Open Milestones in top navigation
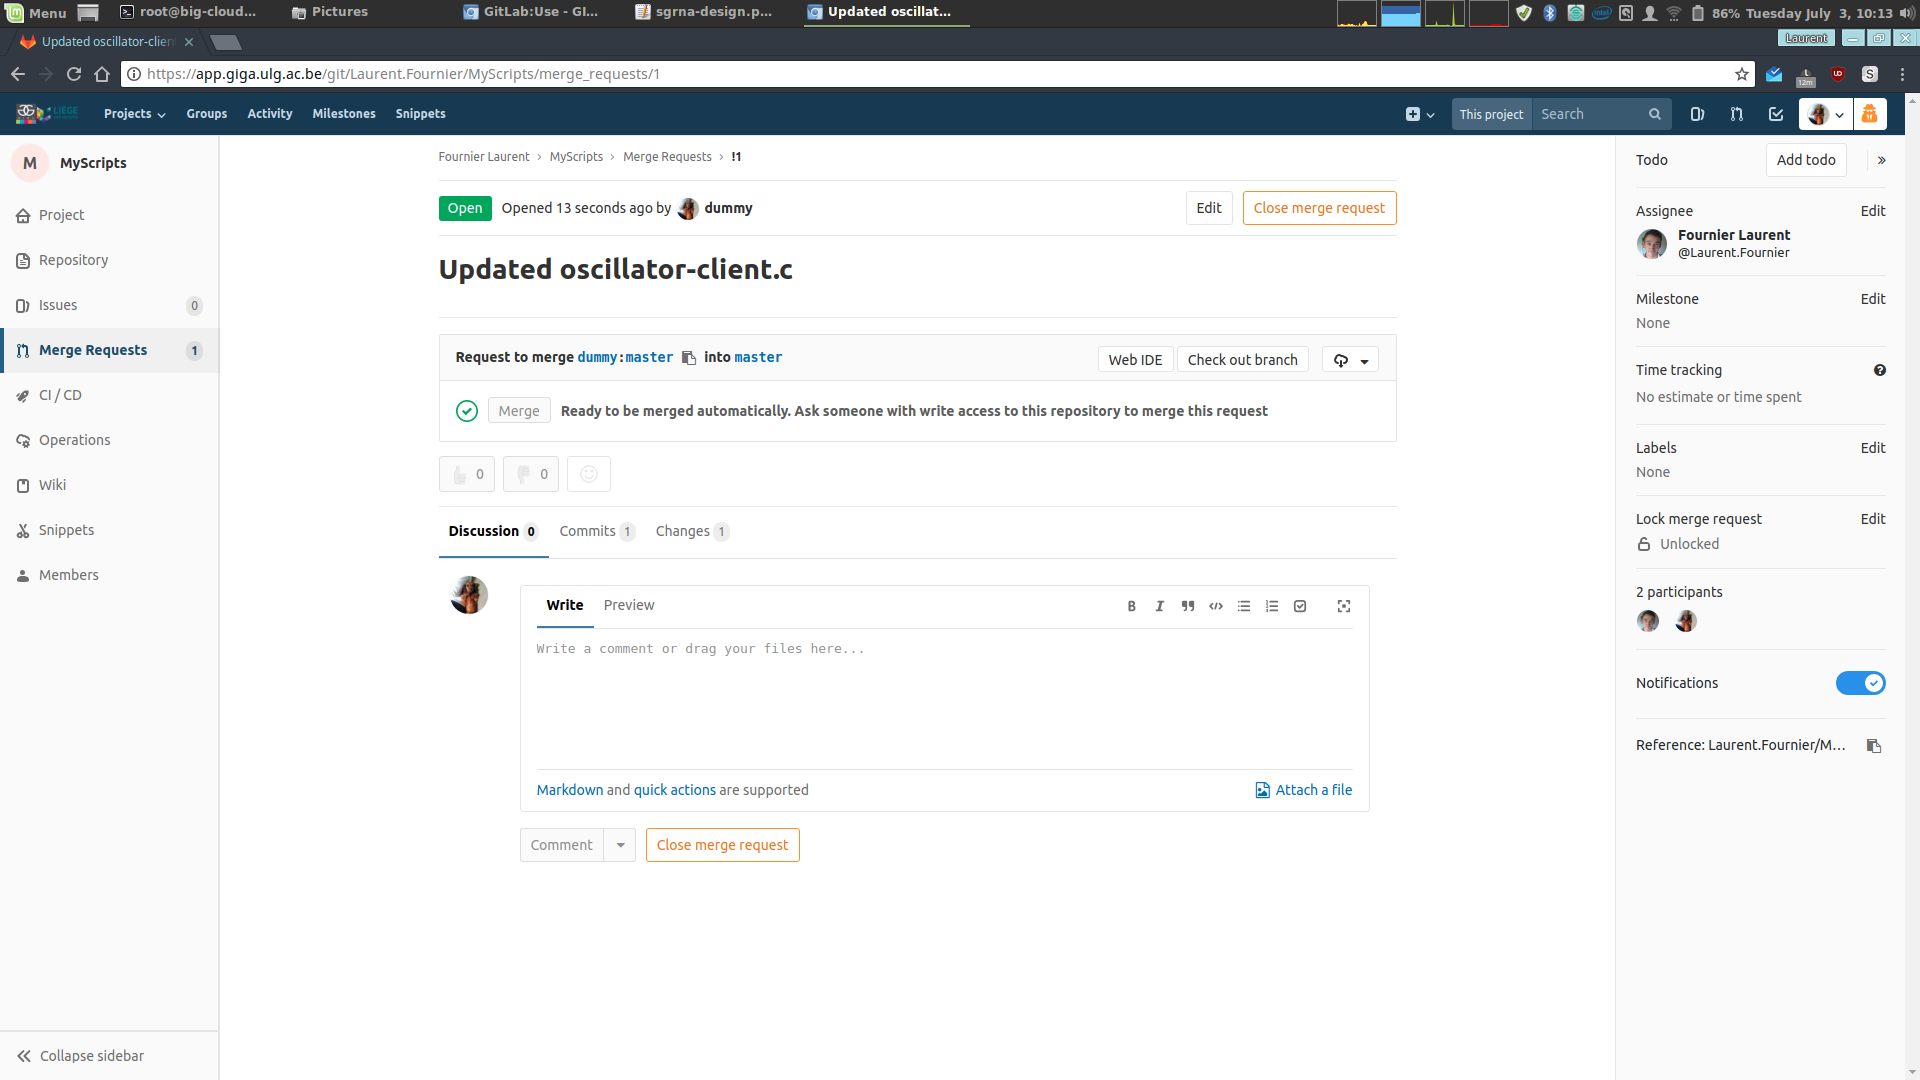The height and width of the screenshot is (1080, 1920). click(x=344, y=114)
